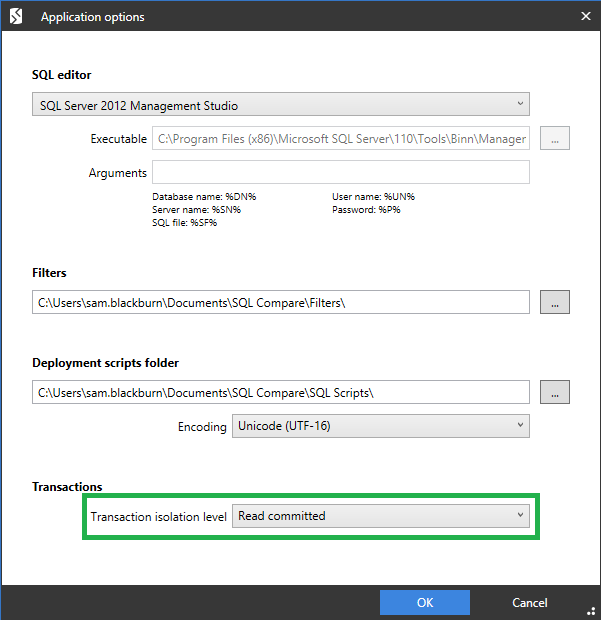The image size is (601, 620).
Task: Open the Transaction isolation level dropdown
Action: 380,516
